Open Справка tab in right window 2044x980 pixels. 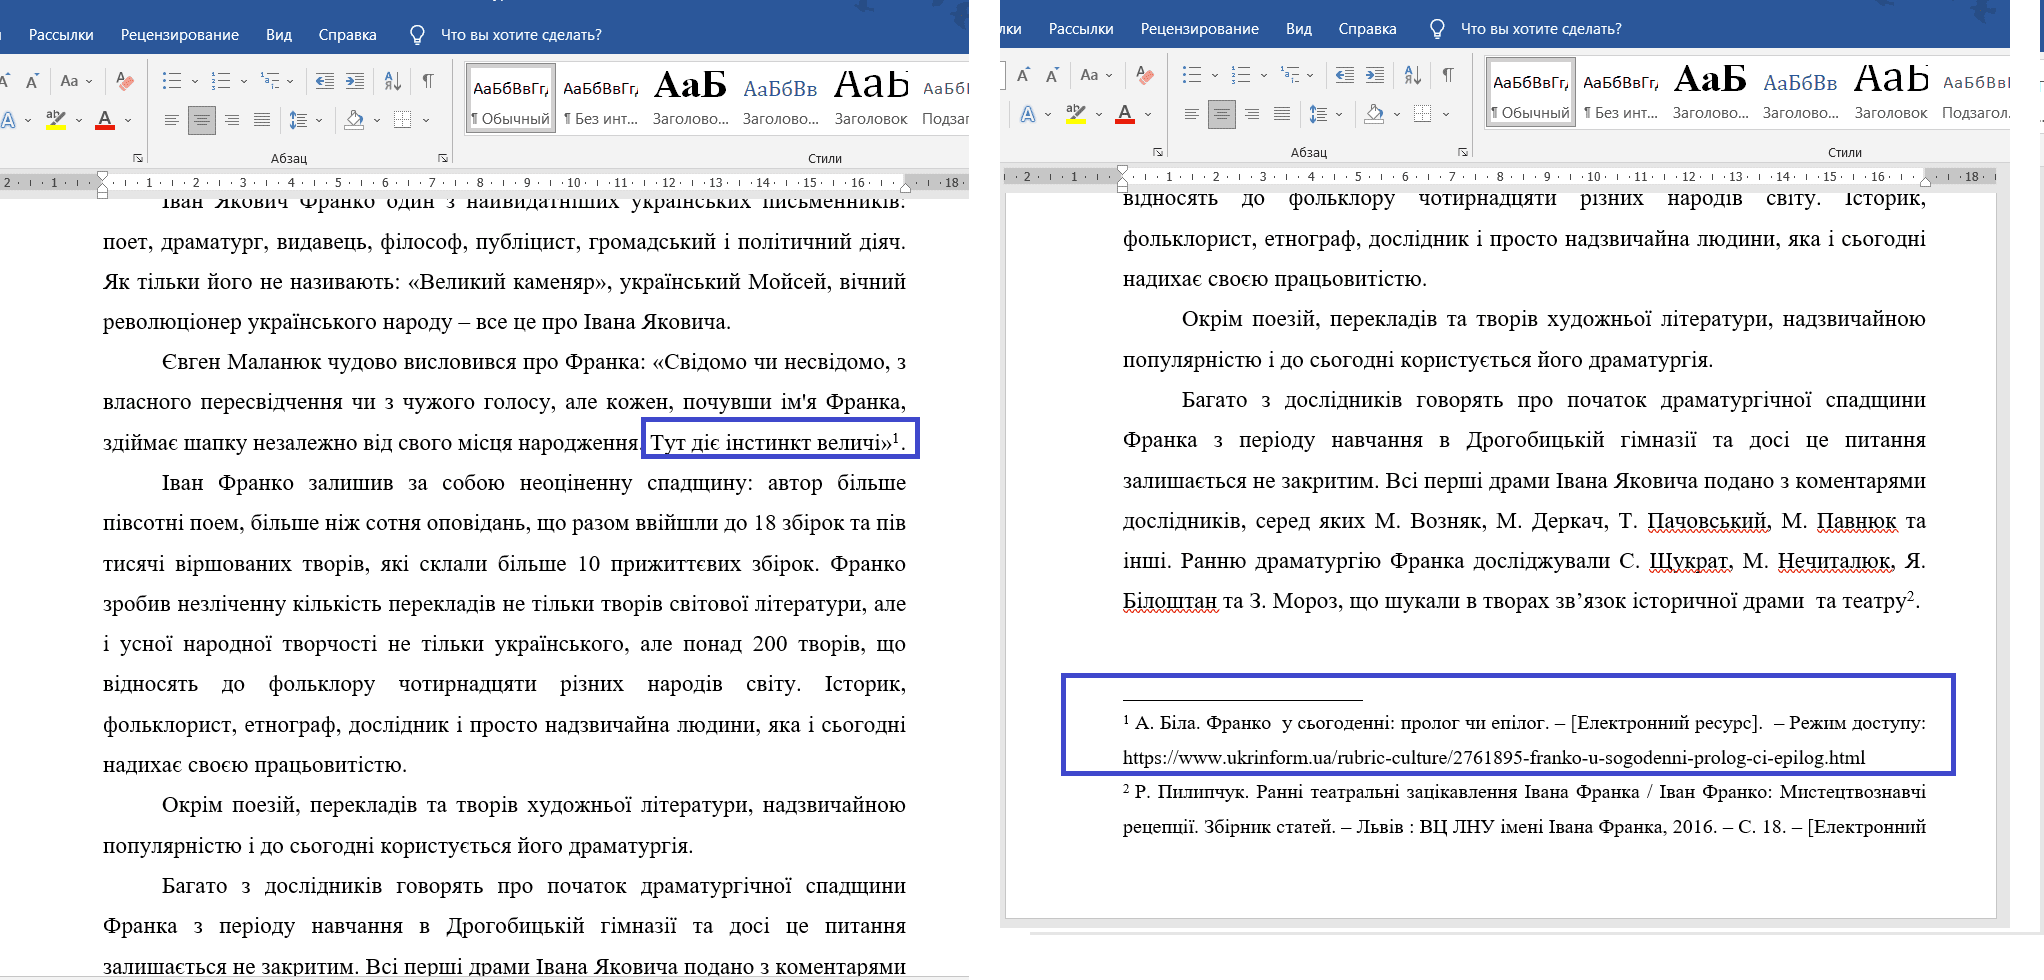1367,29
